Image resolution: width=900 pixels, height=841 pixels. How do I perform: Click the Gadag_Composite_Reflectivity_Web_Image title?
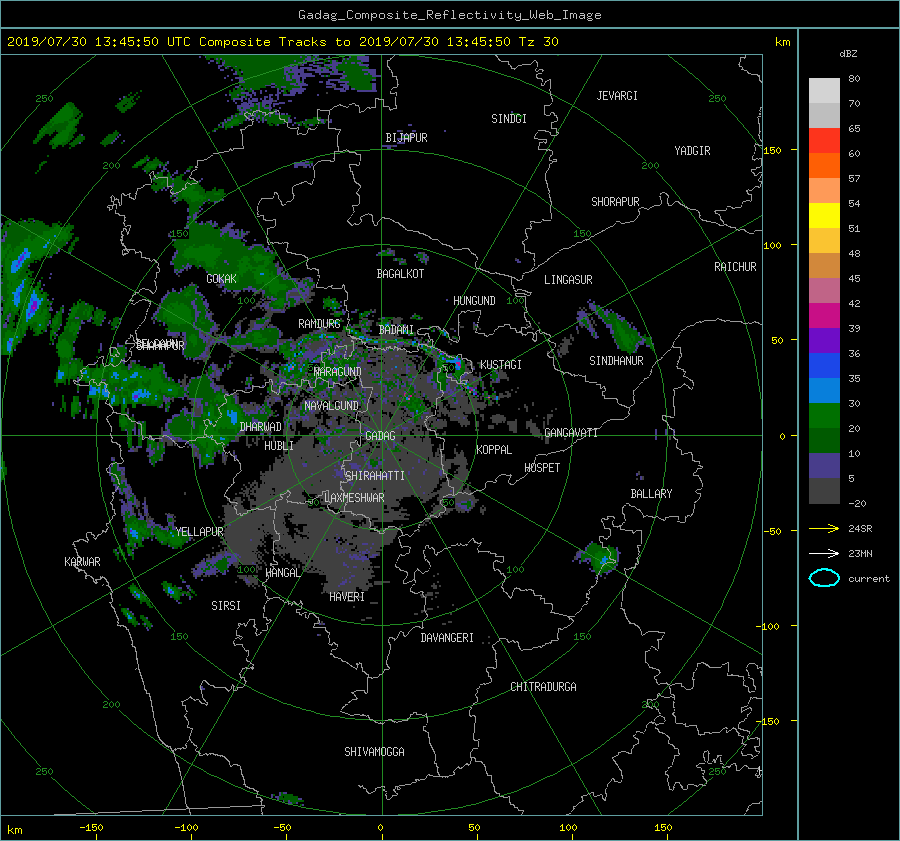449,15
